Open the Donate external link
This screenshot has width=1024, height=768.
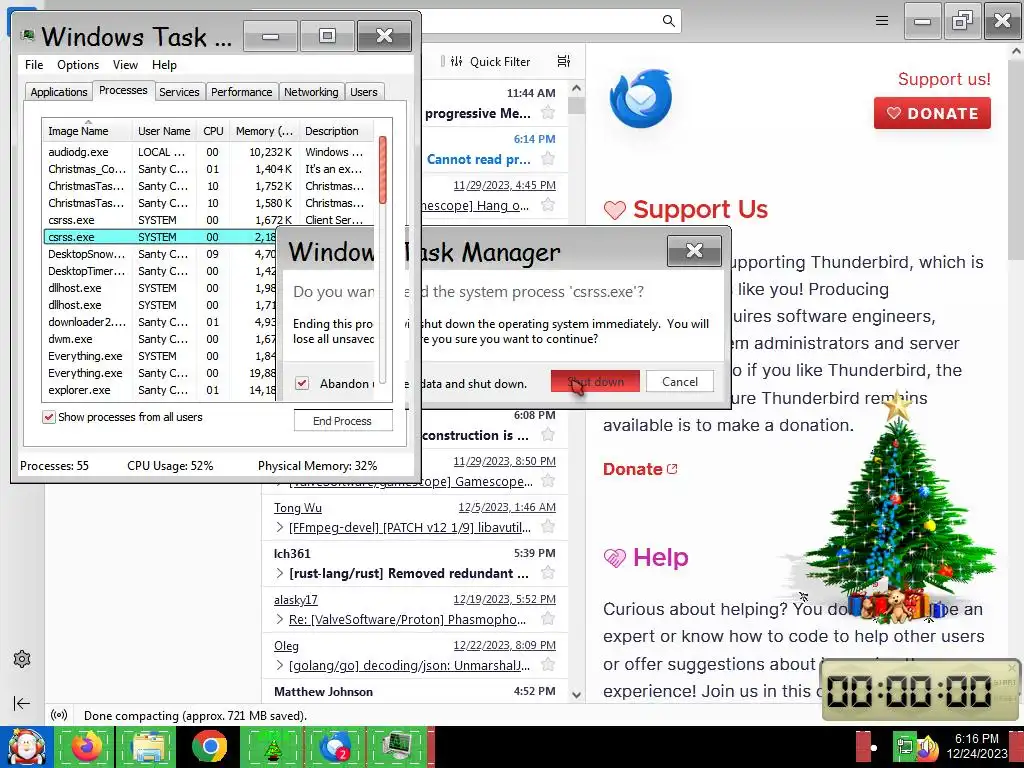tap(640, 469)
